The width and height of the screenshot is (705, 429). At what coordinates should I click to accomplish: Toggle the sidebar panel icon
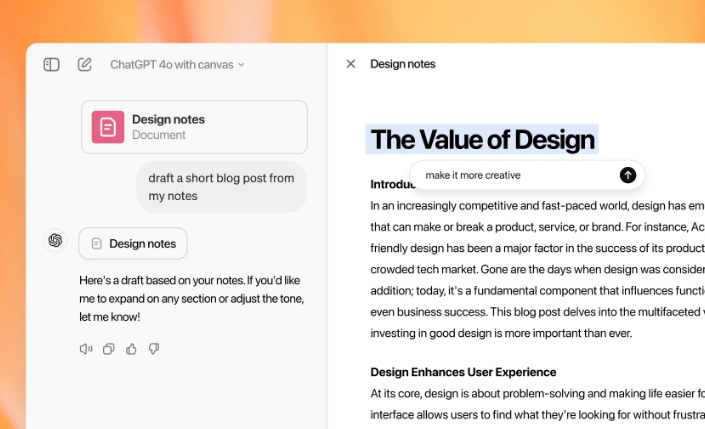[52, 64]
